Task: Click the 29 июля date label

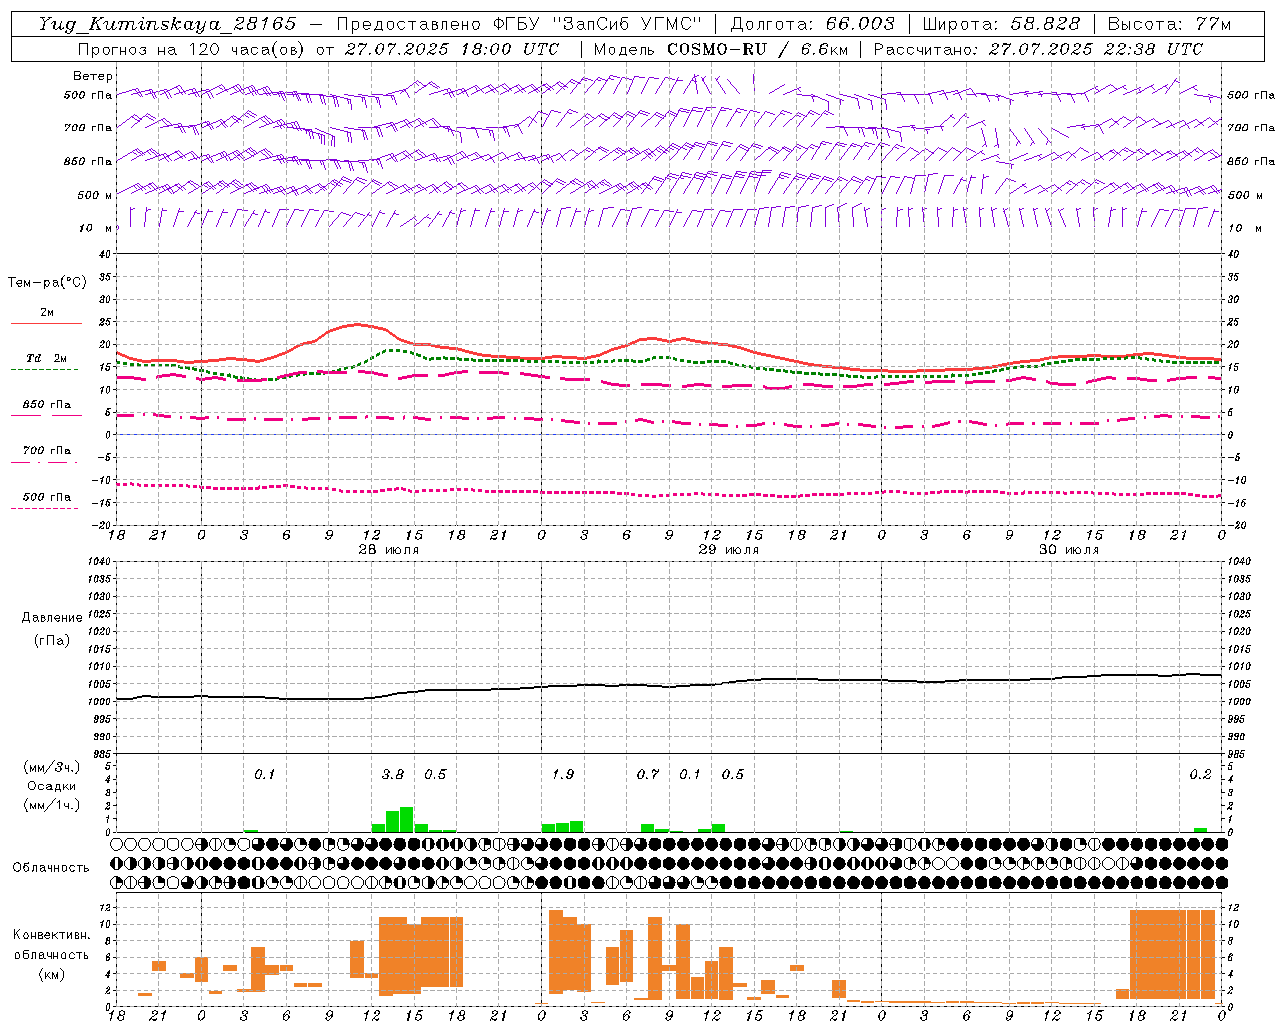Action: [x=728, y=550]
